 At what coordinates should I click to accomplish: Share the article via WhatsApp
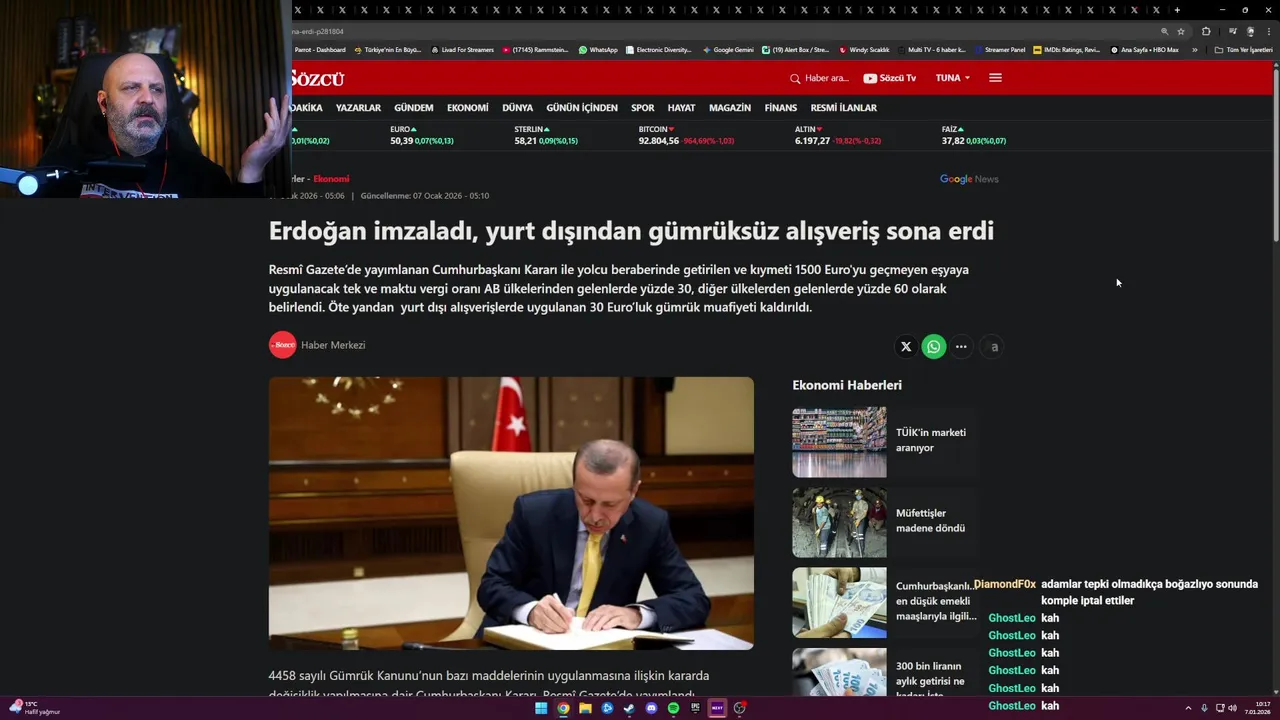(934, 347)
